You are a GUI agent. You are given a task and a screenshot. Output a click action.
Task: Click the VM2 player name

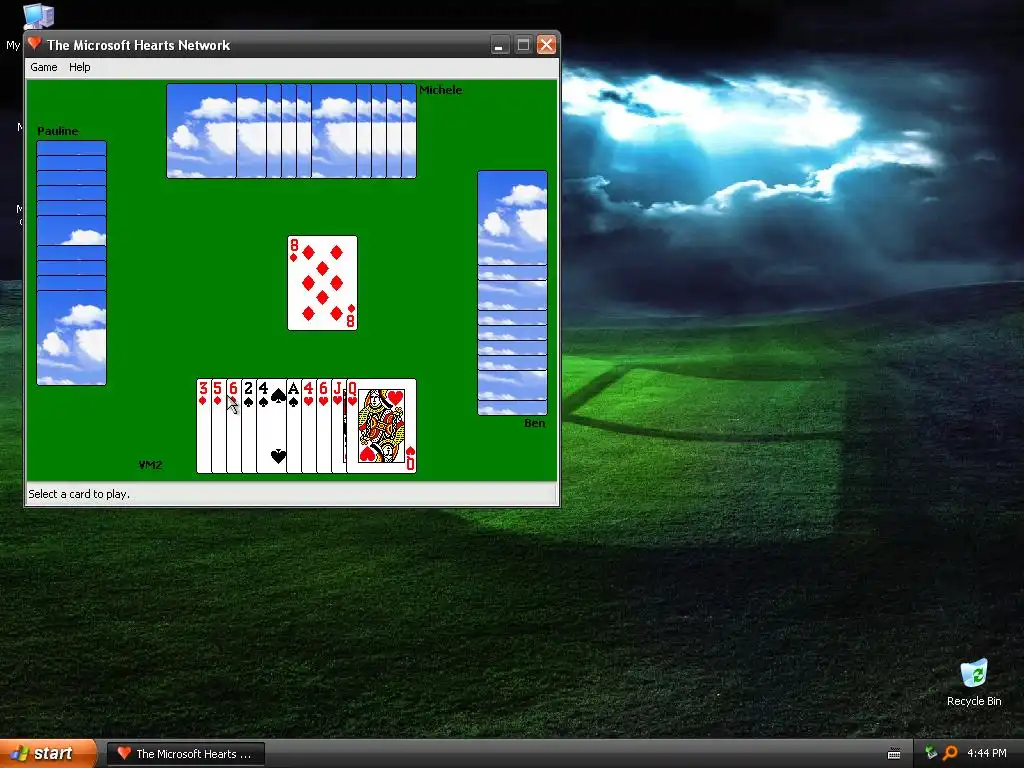150,465
